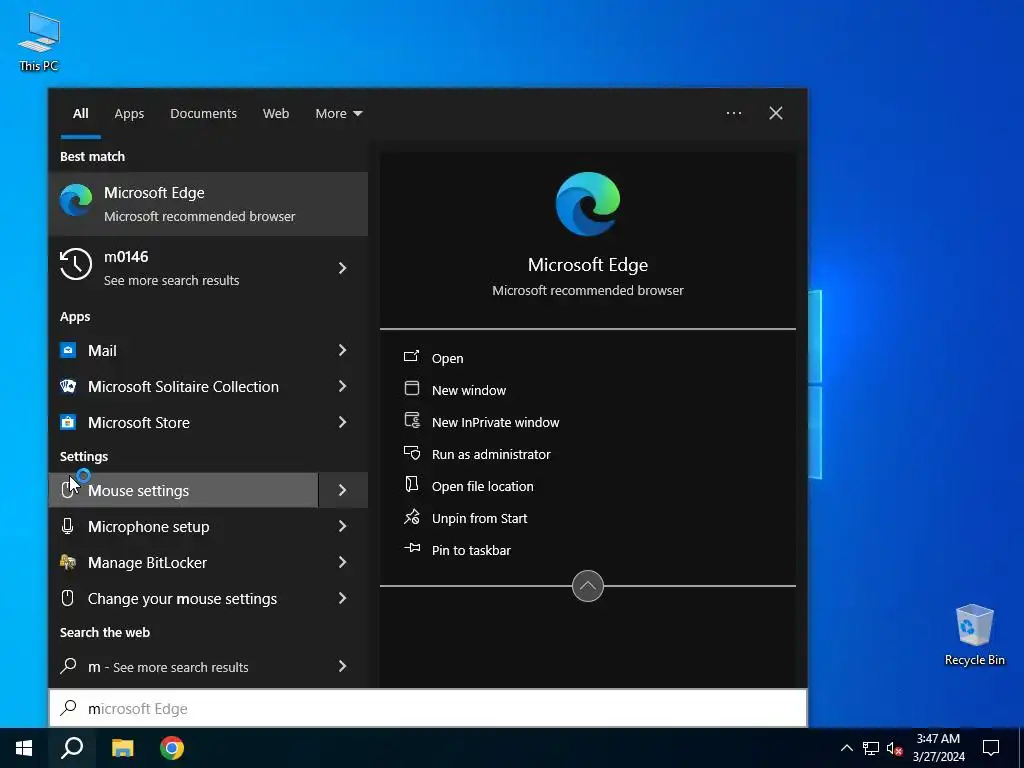Open Microsoft Solitaire Collection result
This screenshot has height=768, width=1024.
tap(183, 387)
